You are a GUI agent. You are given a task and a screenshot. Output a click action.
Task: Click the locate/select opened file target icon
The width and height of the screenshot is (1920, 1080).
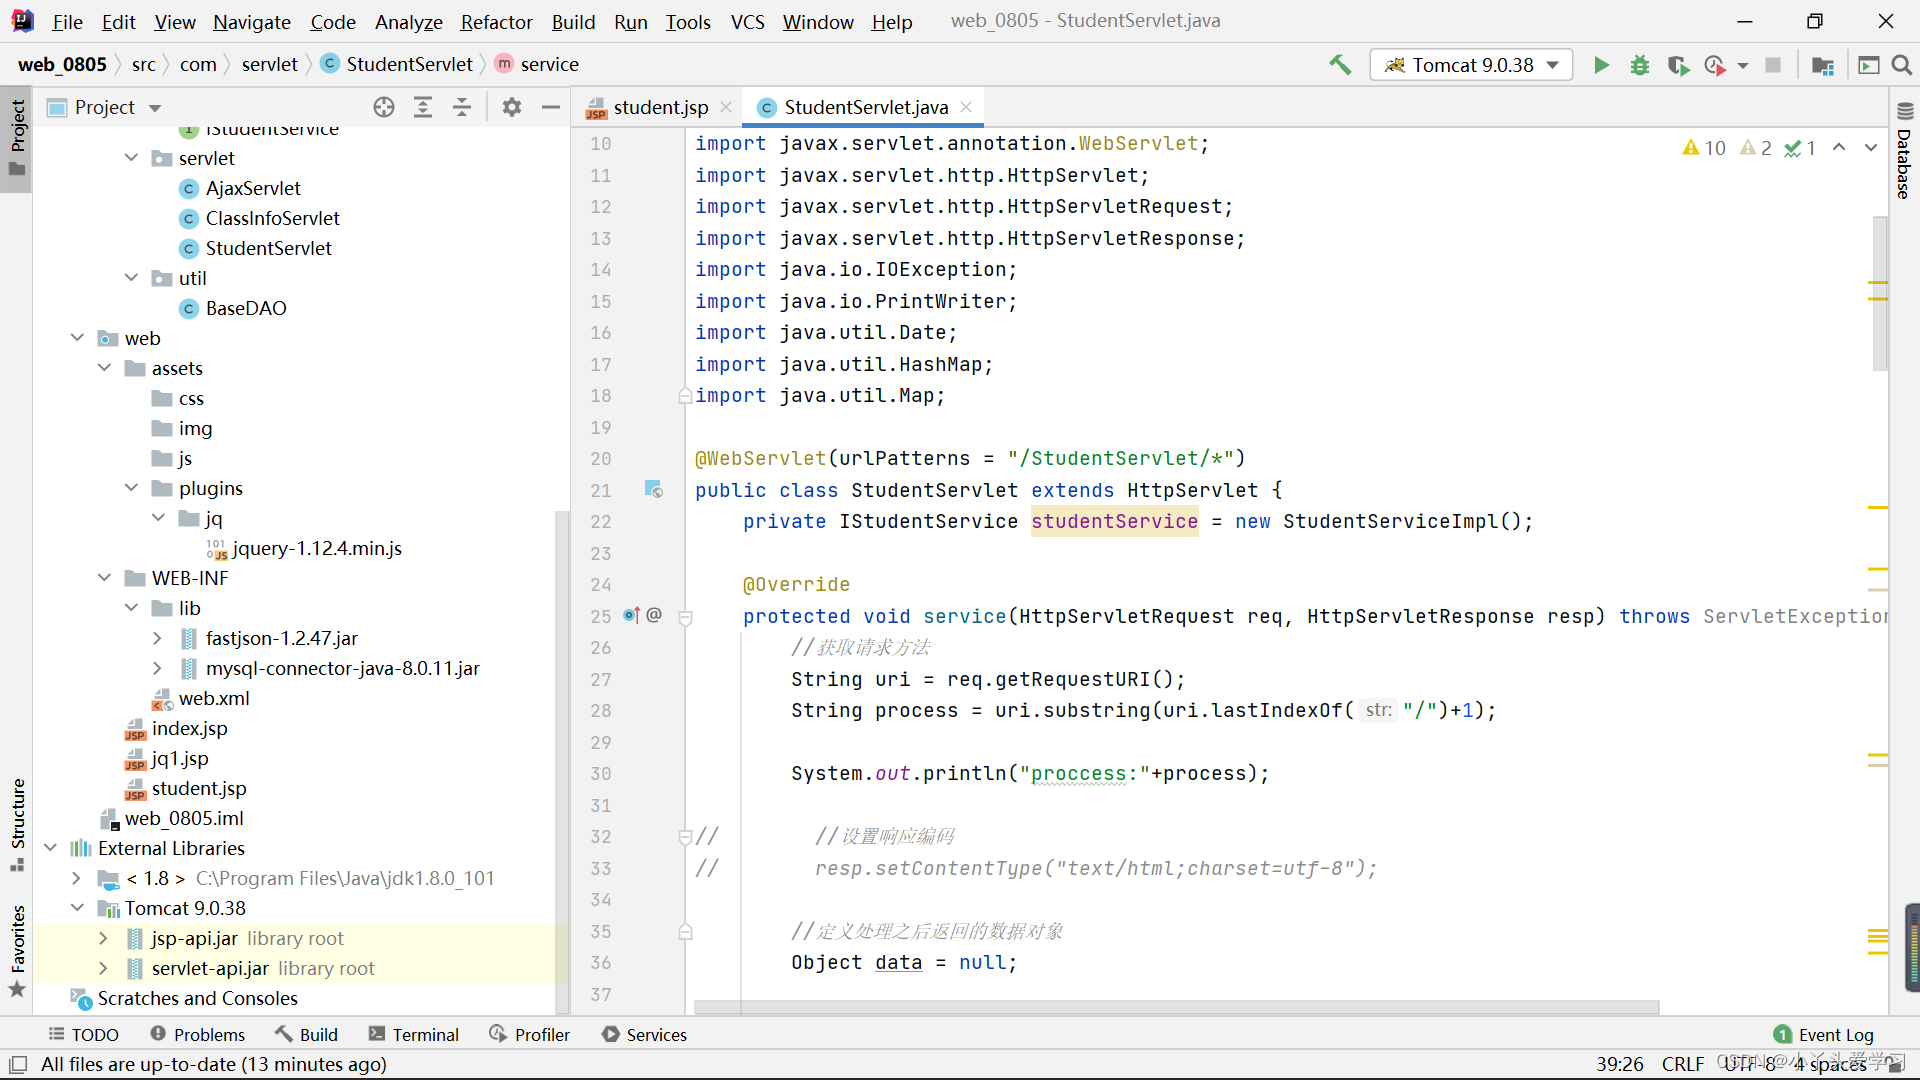tap(384, 107)
